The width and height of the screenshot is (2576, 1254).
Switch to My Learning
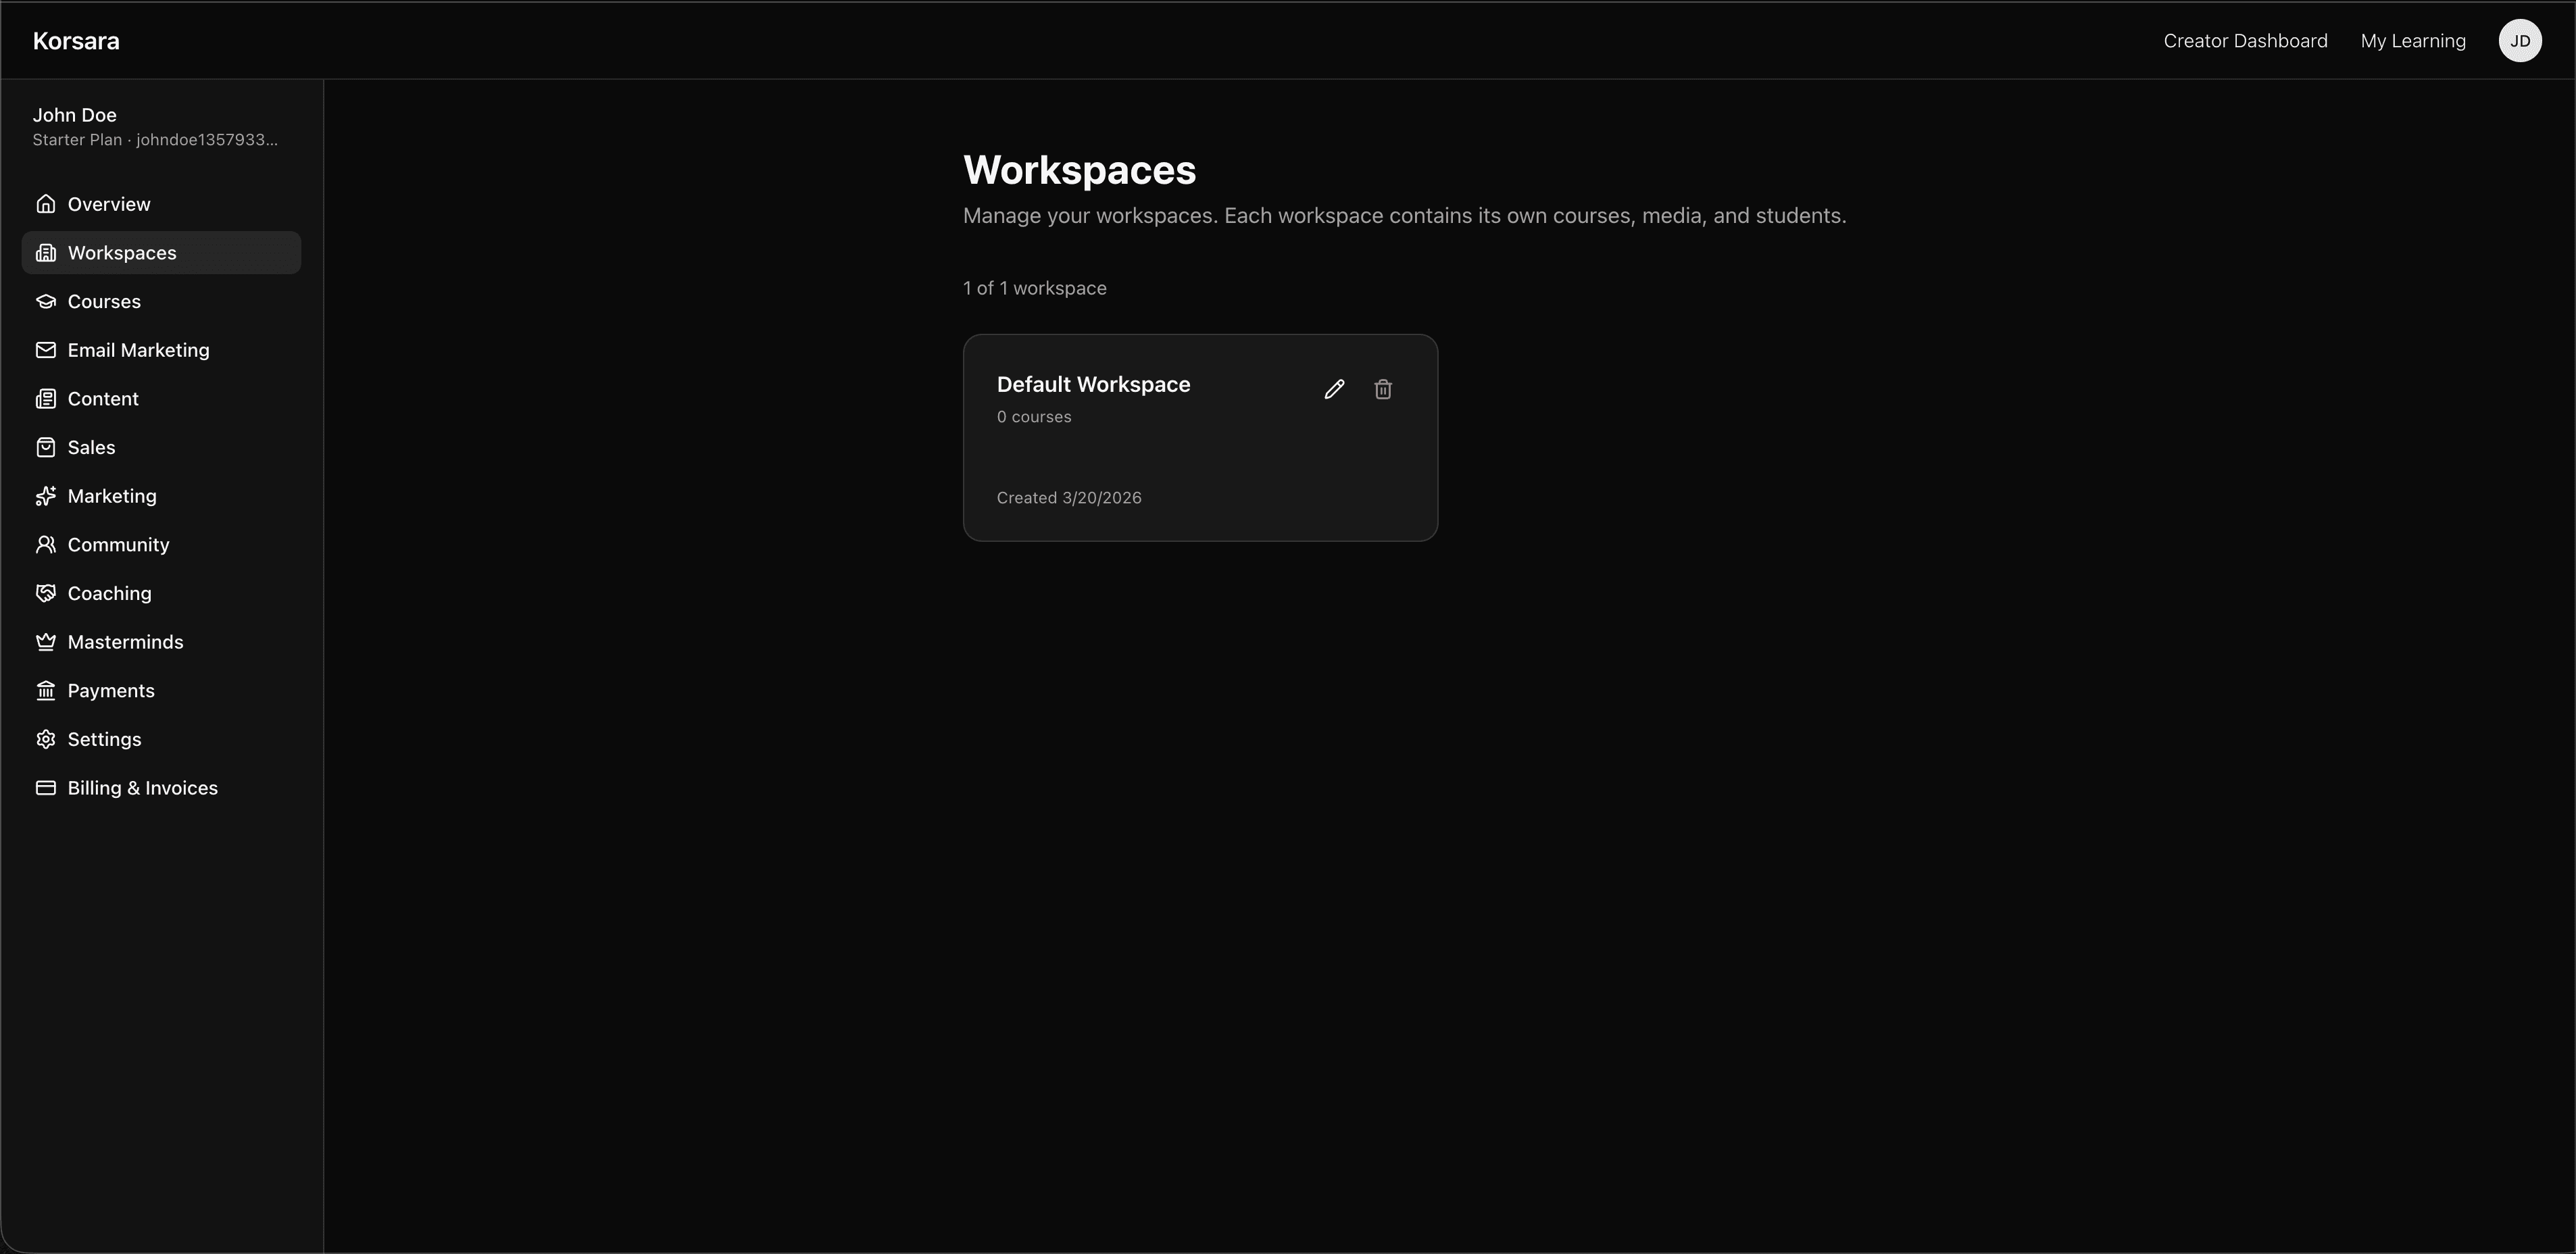click(2413, 41)
